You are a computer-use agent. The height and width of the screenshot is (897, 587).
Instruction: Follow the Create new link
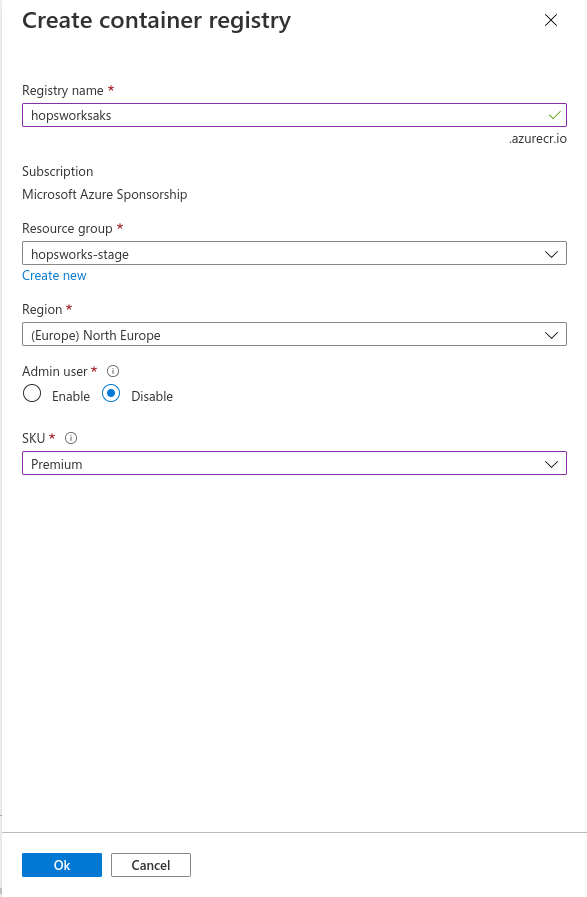coord(54,275)
